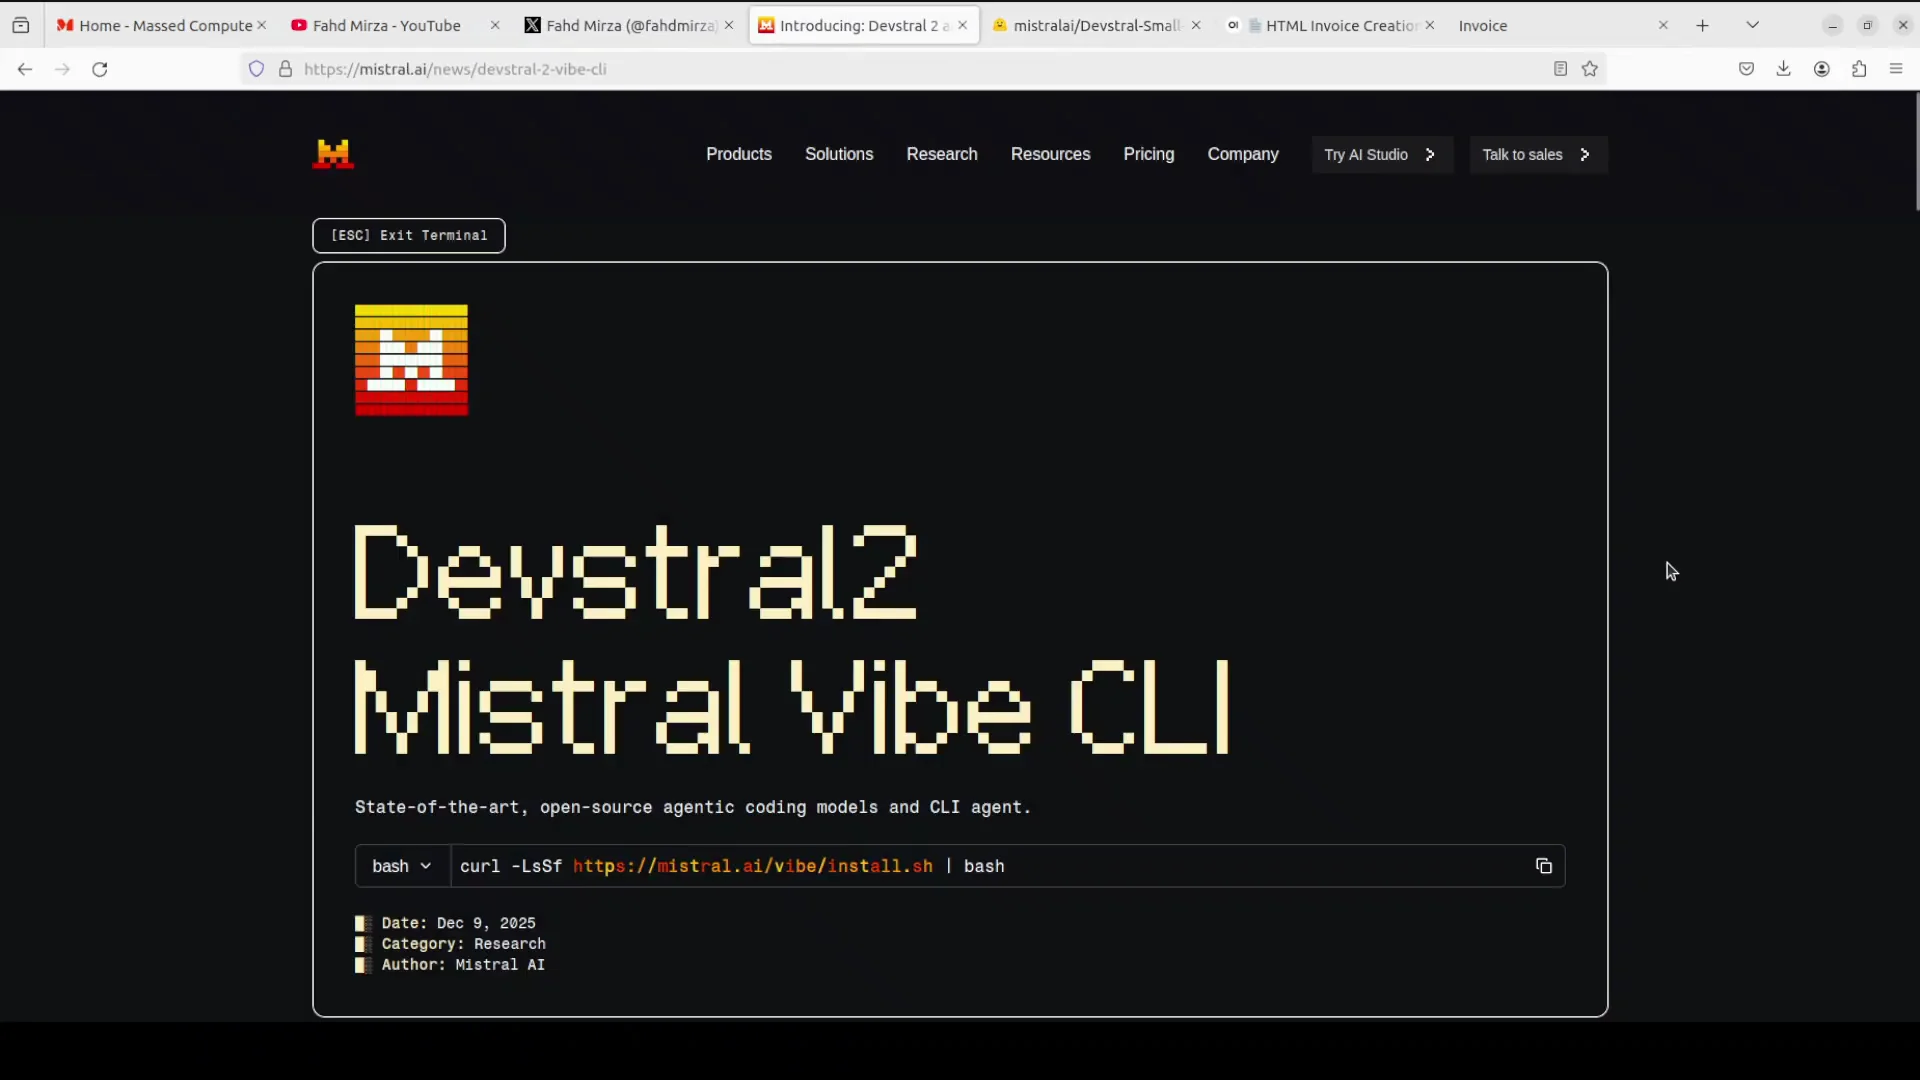Open the downloads panel icon
The height and width of the screenshot is (1080, 1920).
coord(1785,69)
